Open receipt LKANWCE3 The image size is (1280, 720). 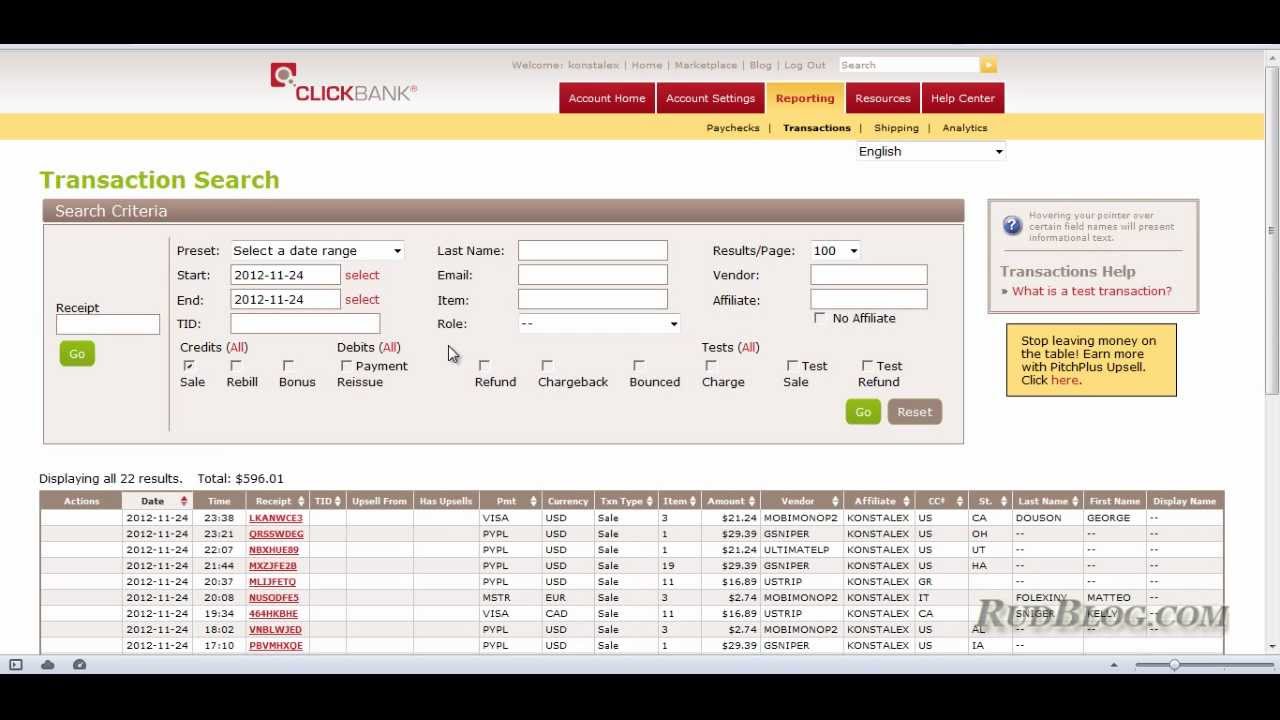click(x=276, y=518)
